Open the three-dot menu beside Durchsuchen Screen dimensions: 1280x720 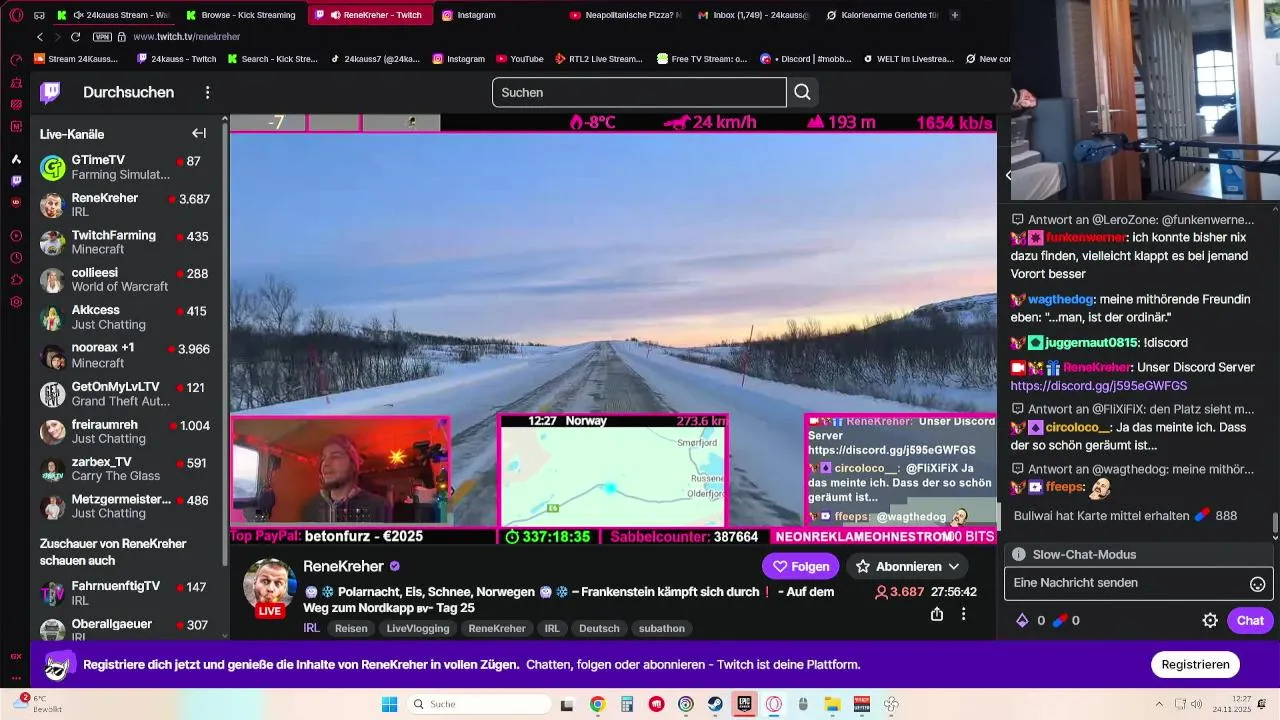(x=208, y=93)
